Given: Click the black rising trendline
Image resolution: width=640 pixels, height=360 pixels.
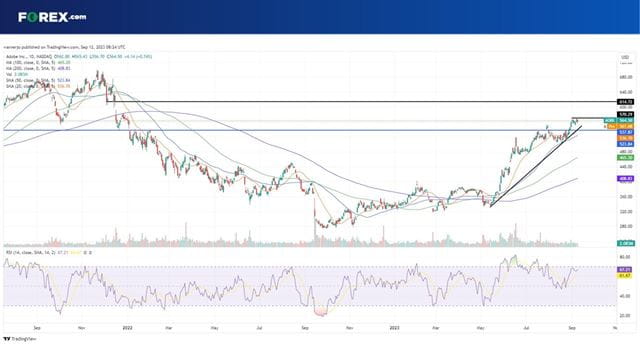Looking at the screenshot, I should (536, 167).
